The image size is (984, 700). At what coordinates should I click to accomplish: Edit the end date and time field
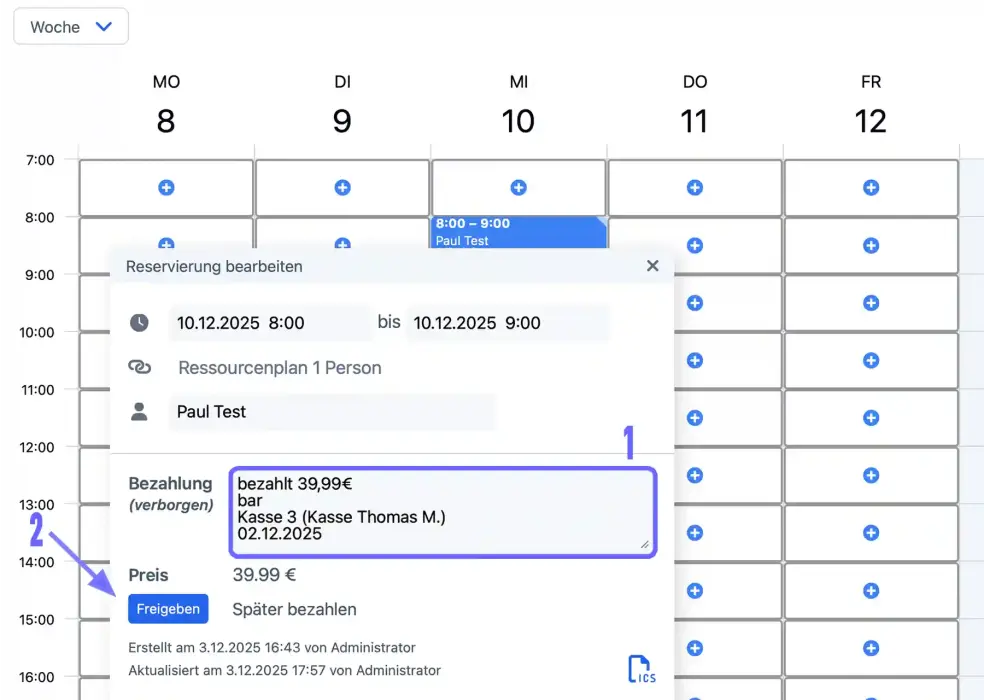click(506, 323)
